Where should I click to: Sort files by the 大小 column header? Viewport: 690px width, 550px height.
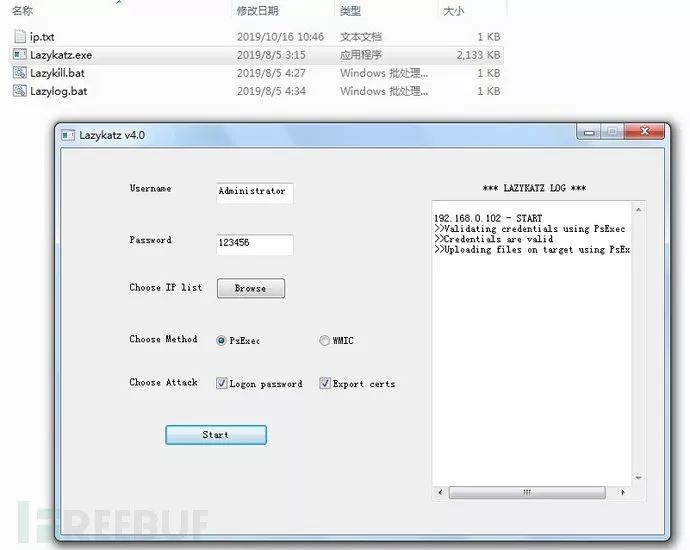[454, 11]
